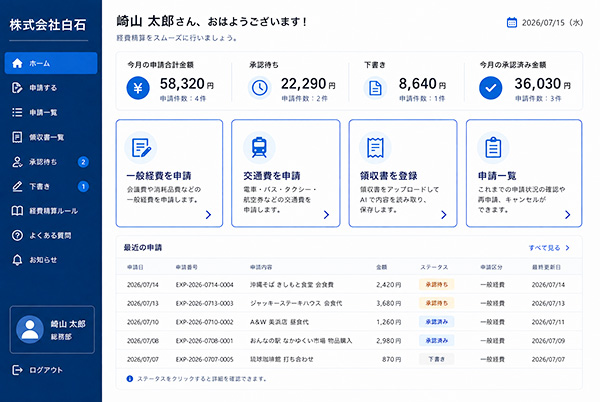Click application number EXP-2026-0710-0002
Viewport: 600px width, 402px height.
204,322
